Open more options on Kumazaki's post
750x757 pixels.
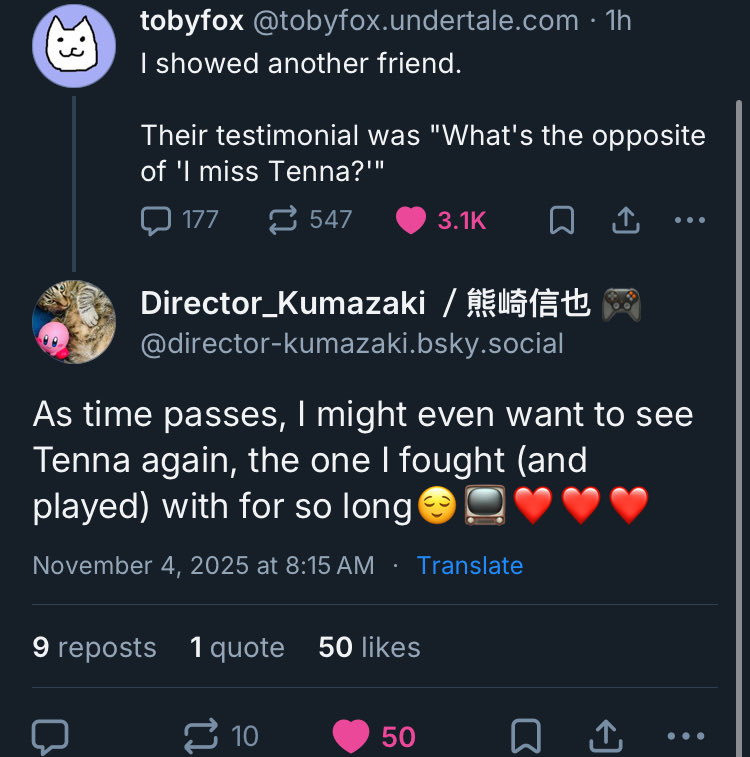coord(685,737)
